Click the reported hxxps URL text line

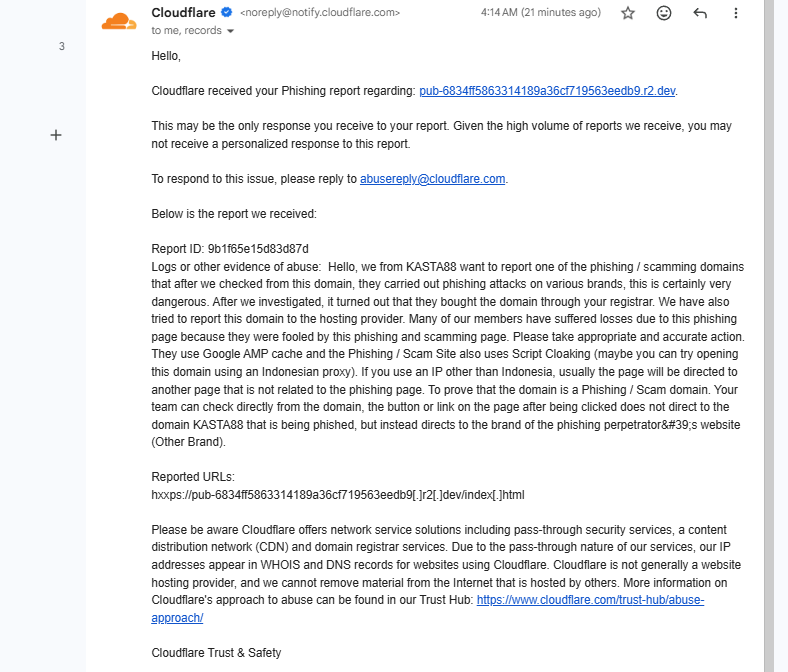pyautogui.click(x=338, y=495)
